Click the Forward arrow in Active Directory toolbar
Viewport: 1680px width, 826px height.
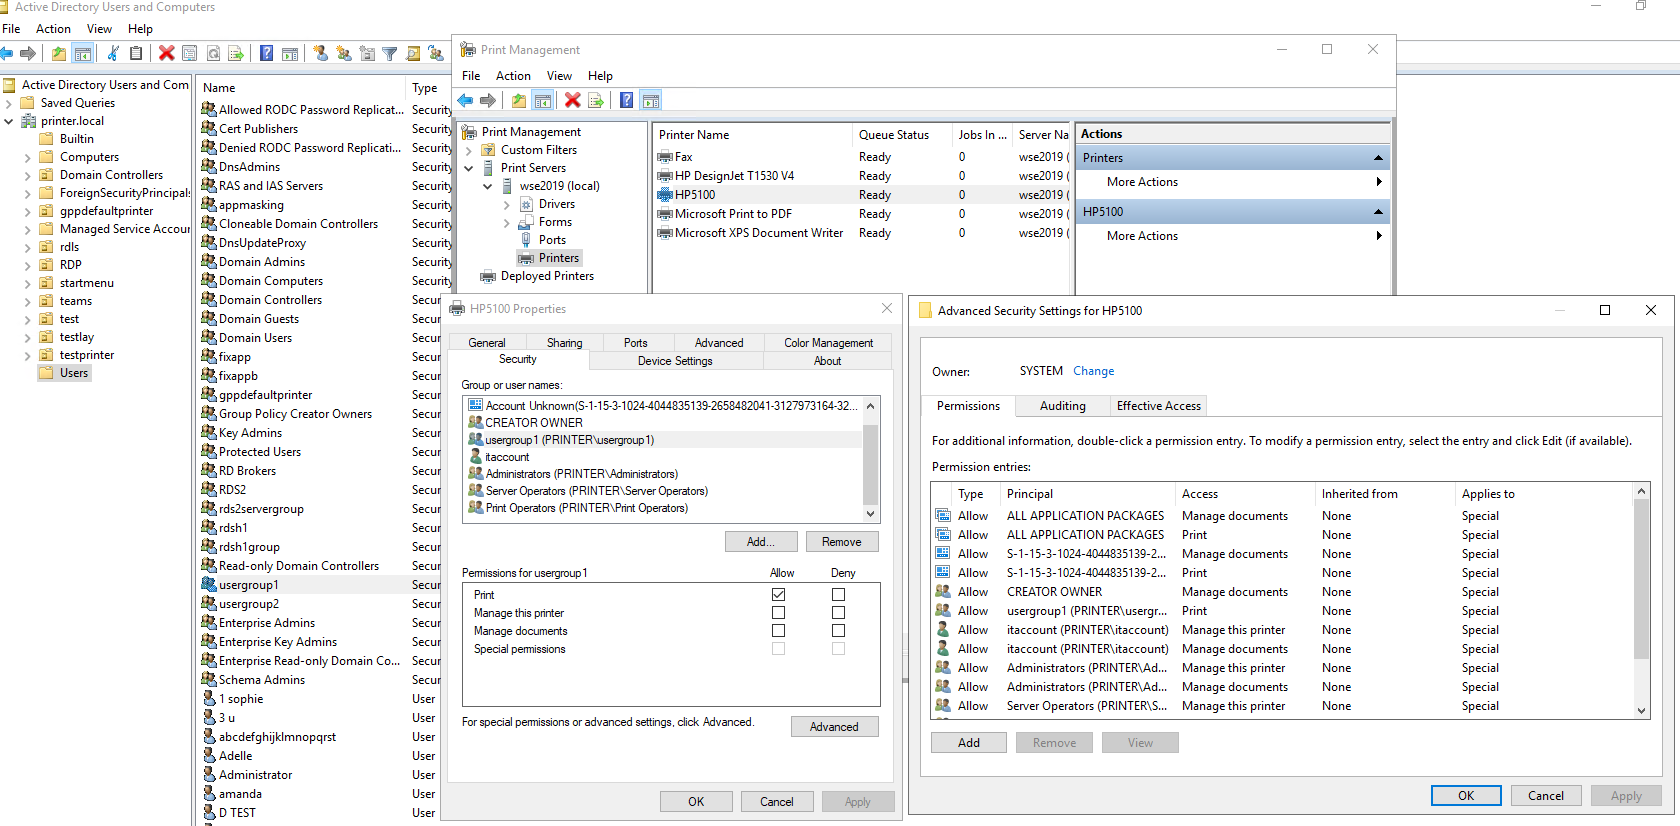(28, 53)
